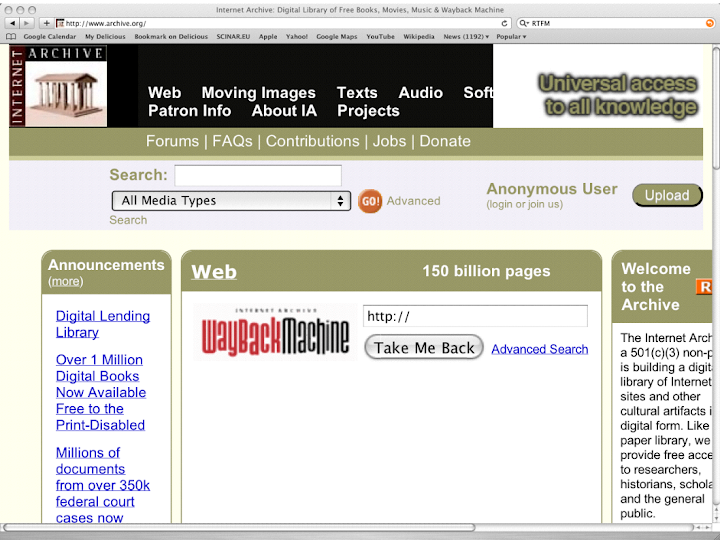The width and height of the screenshot is (720, 540).
Task: Open the Patron Info page
Action: point(190,111)
